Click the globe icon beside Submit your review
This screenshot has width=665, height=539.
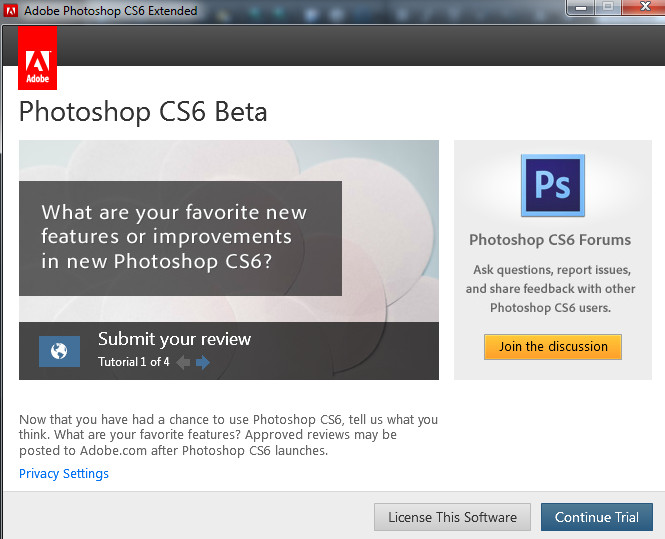click(59, 351)
